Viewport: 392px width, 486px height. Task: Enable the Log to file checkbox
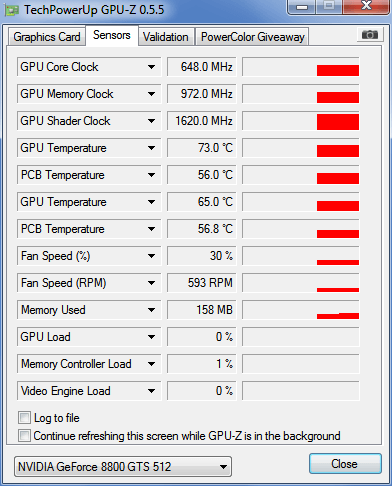click(x=24, y=418)
